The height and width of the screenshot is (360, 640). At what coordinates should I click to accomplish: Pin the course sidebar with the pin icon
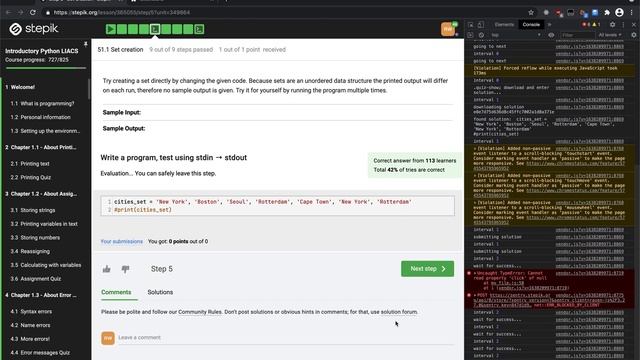coord(86,44)
